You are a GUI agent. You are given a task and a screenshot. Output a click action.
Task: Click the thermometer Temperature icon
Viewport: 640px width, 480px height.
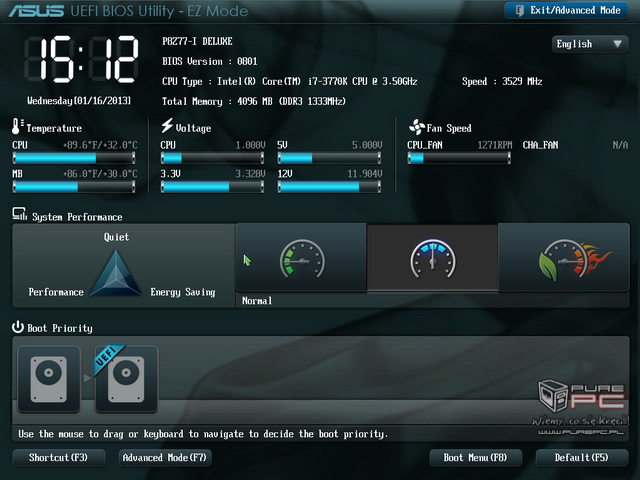[x=17, y=127]
